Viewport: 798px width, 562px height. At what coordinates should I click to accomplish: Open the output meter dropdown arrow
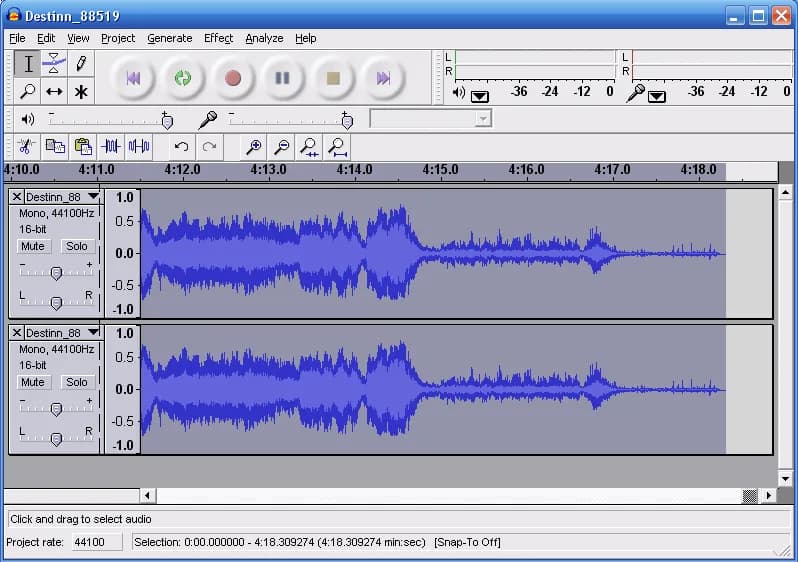tap(479, 96)
